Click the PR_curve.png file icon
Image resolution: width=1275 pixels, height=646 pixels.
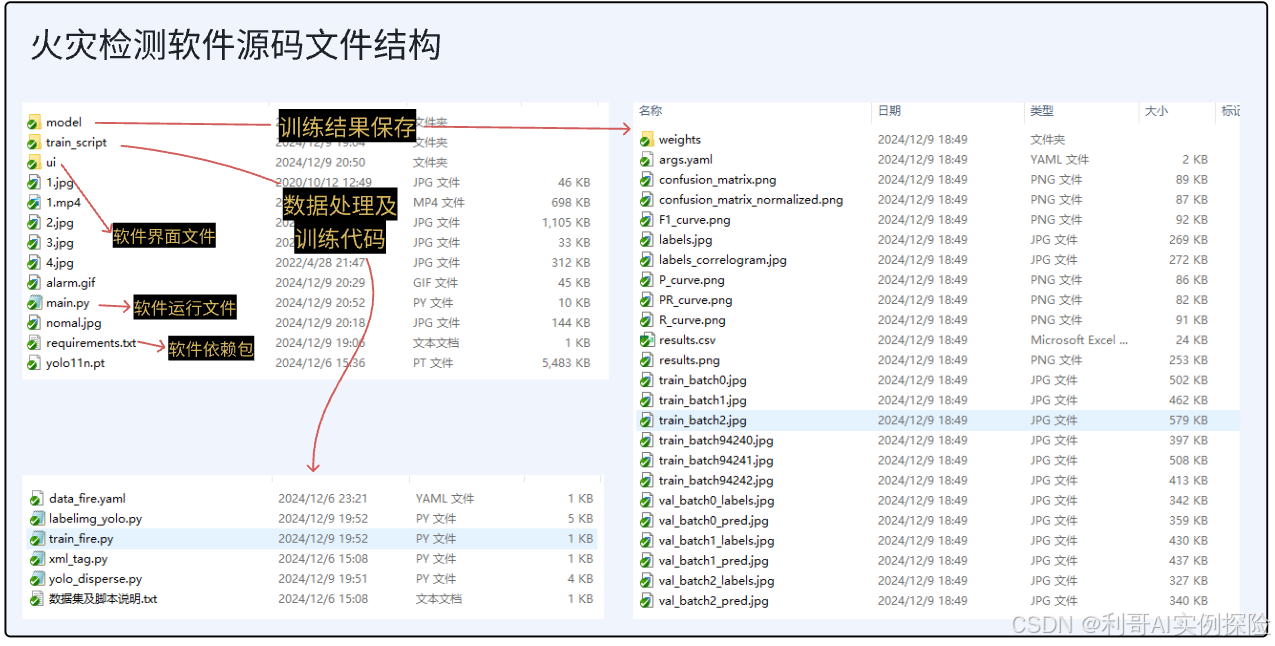pyautogui.click(x=646, y=300)
